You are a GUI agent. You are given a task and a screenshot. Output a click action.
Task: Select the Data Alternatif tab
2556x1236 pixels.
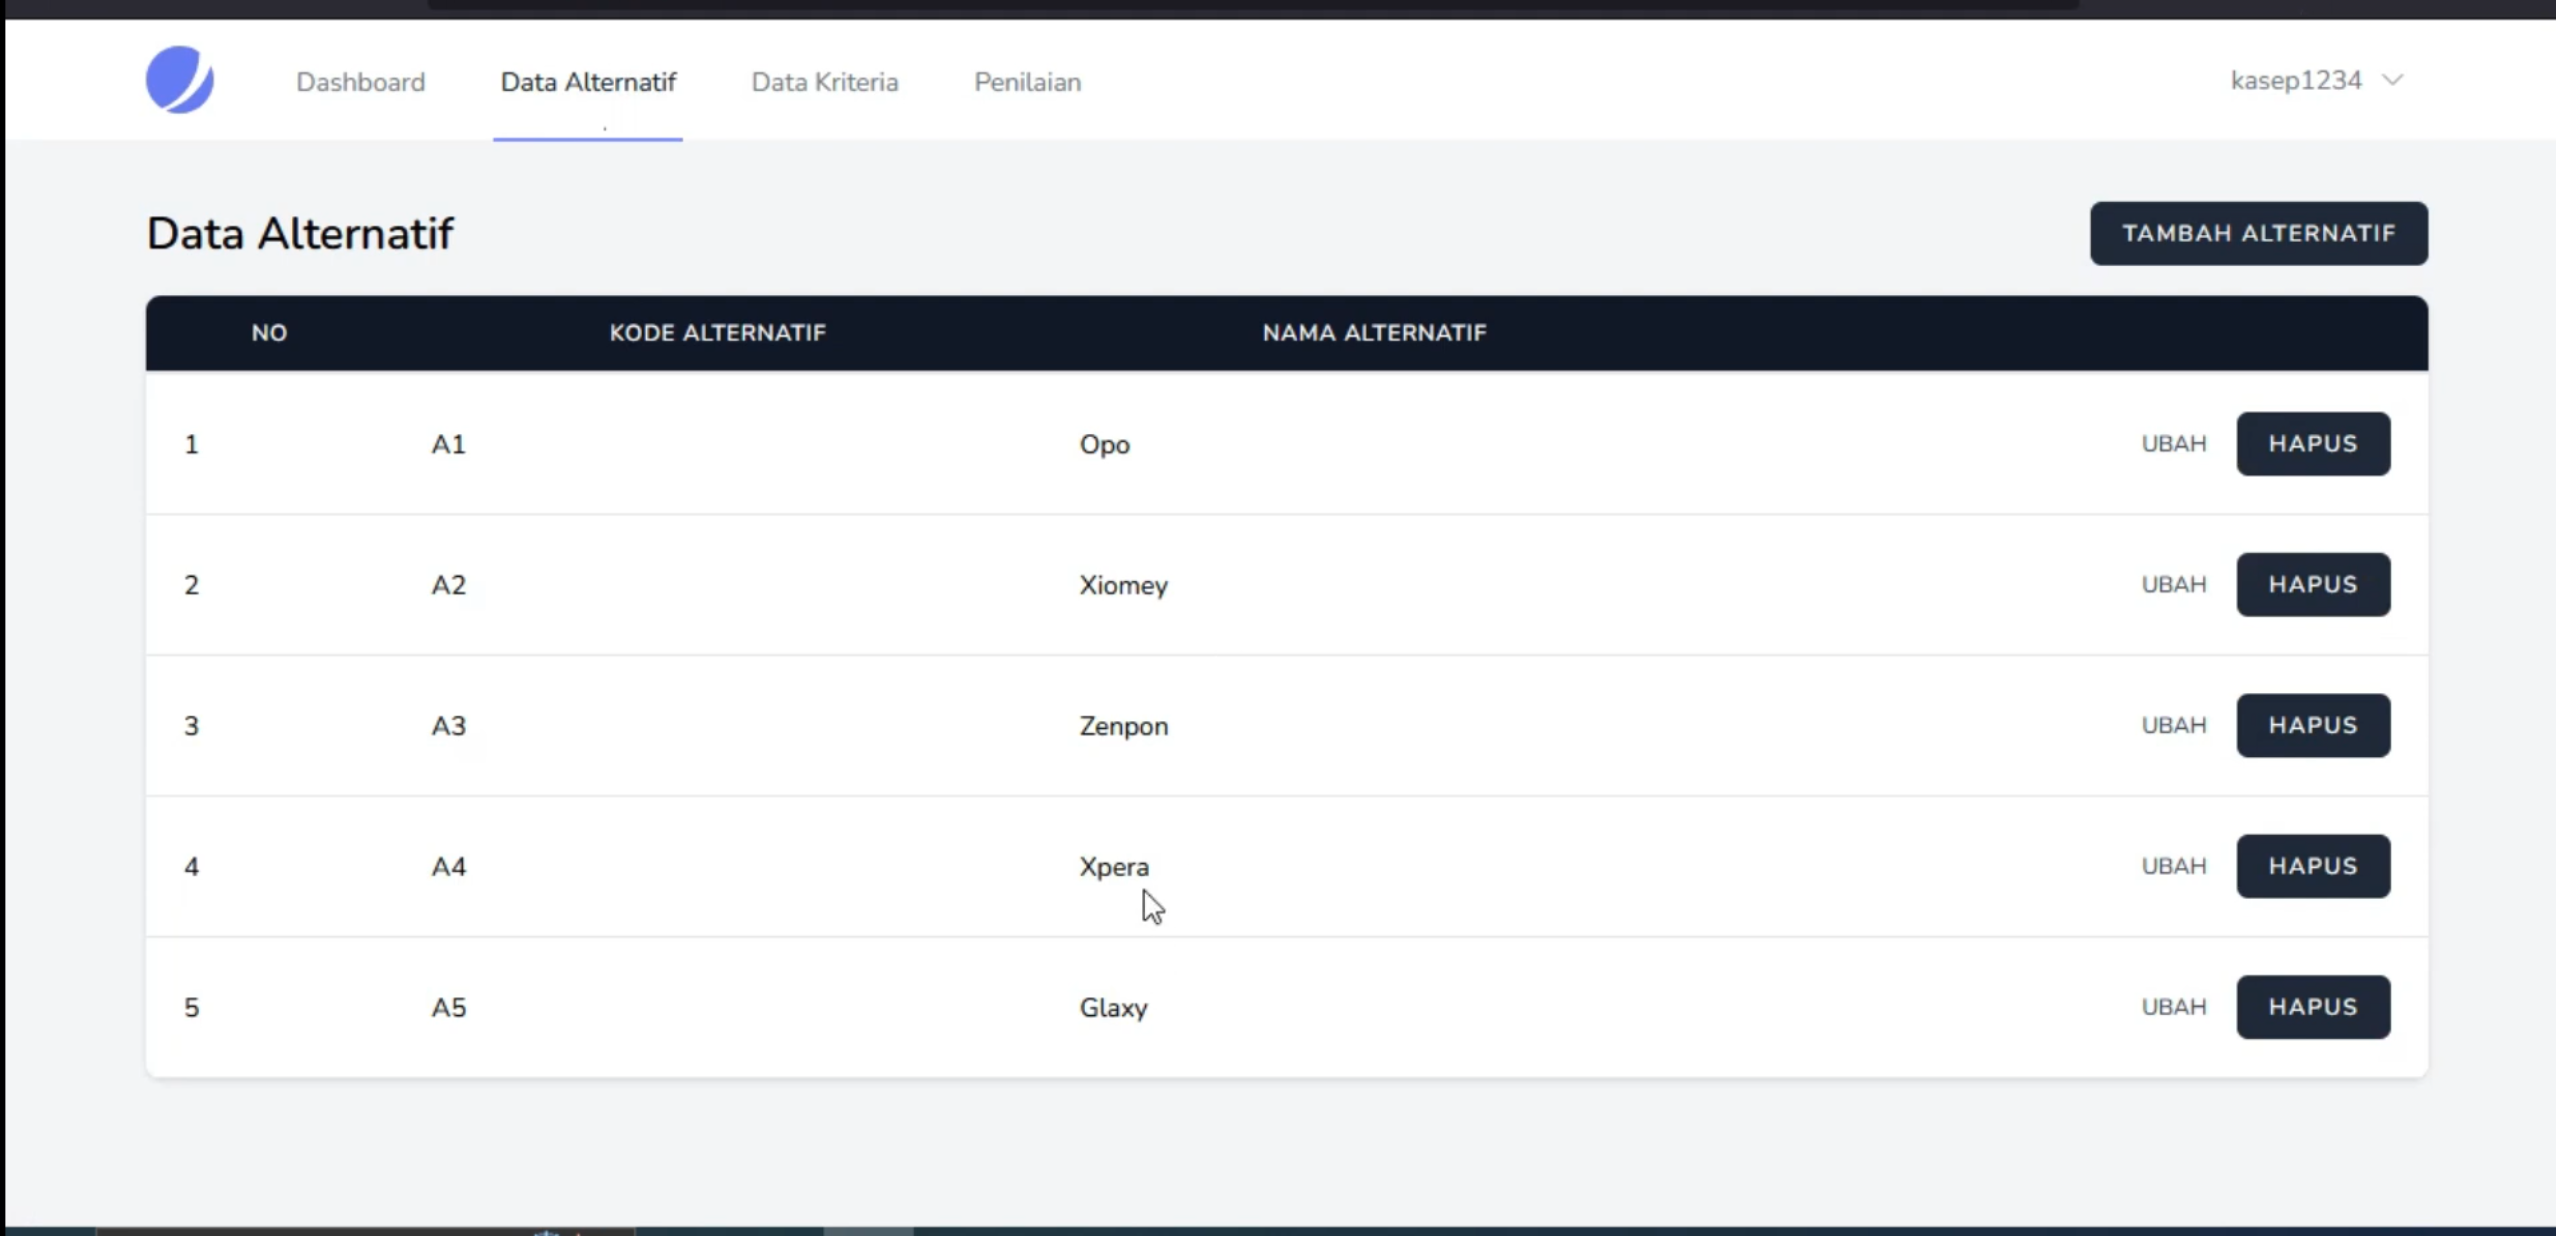click(x=588, y=82)
